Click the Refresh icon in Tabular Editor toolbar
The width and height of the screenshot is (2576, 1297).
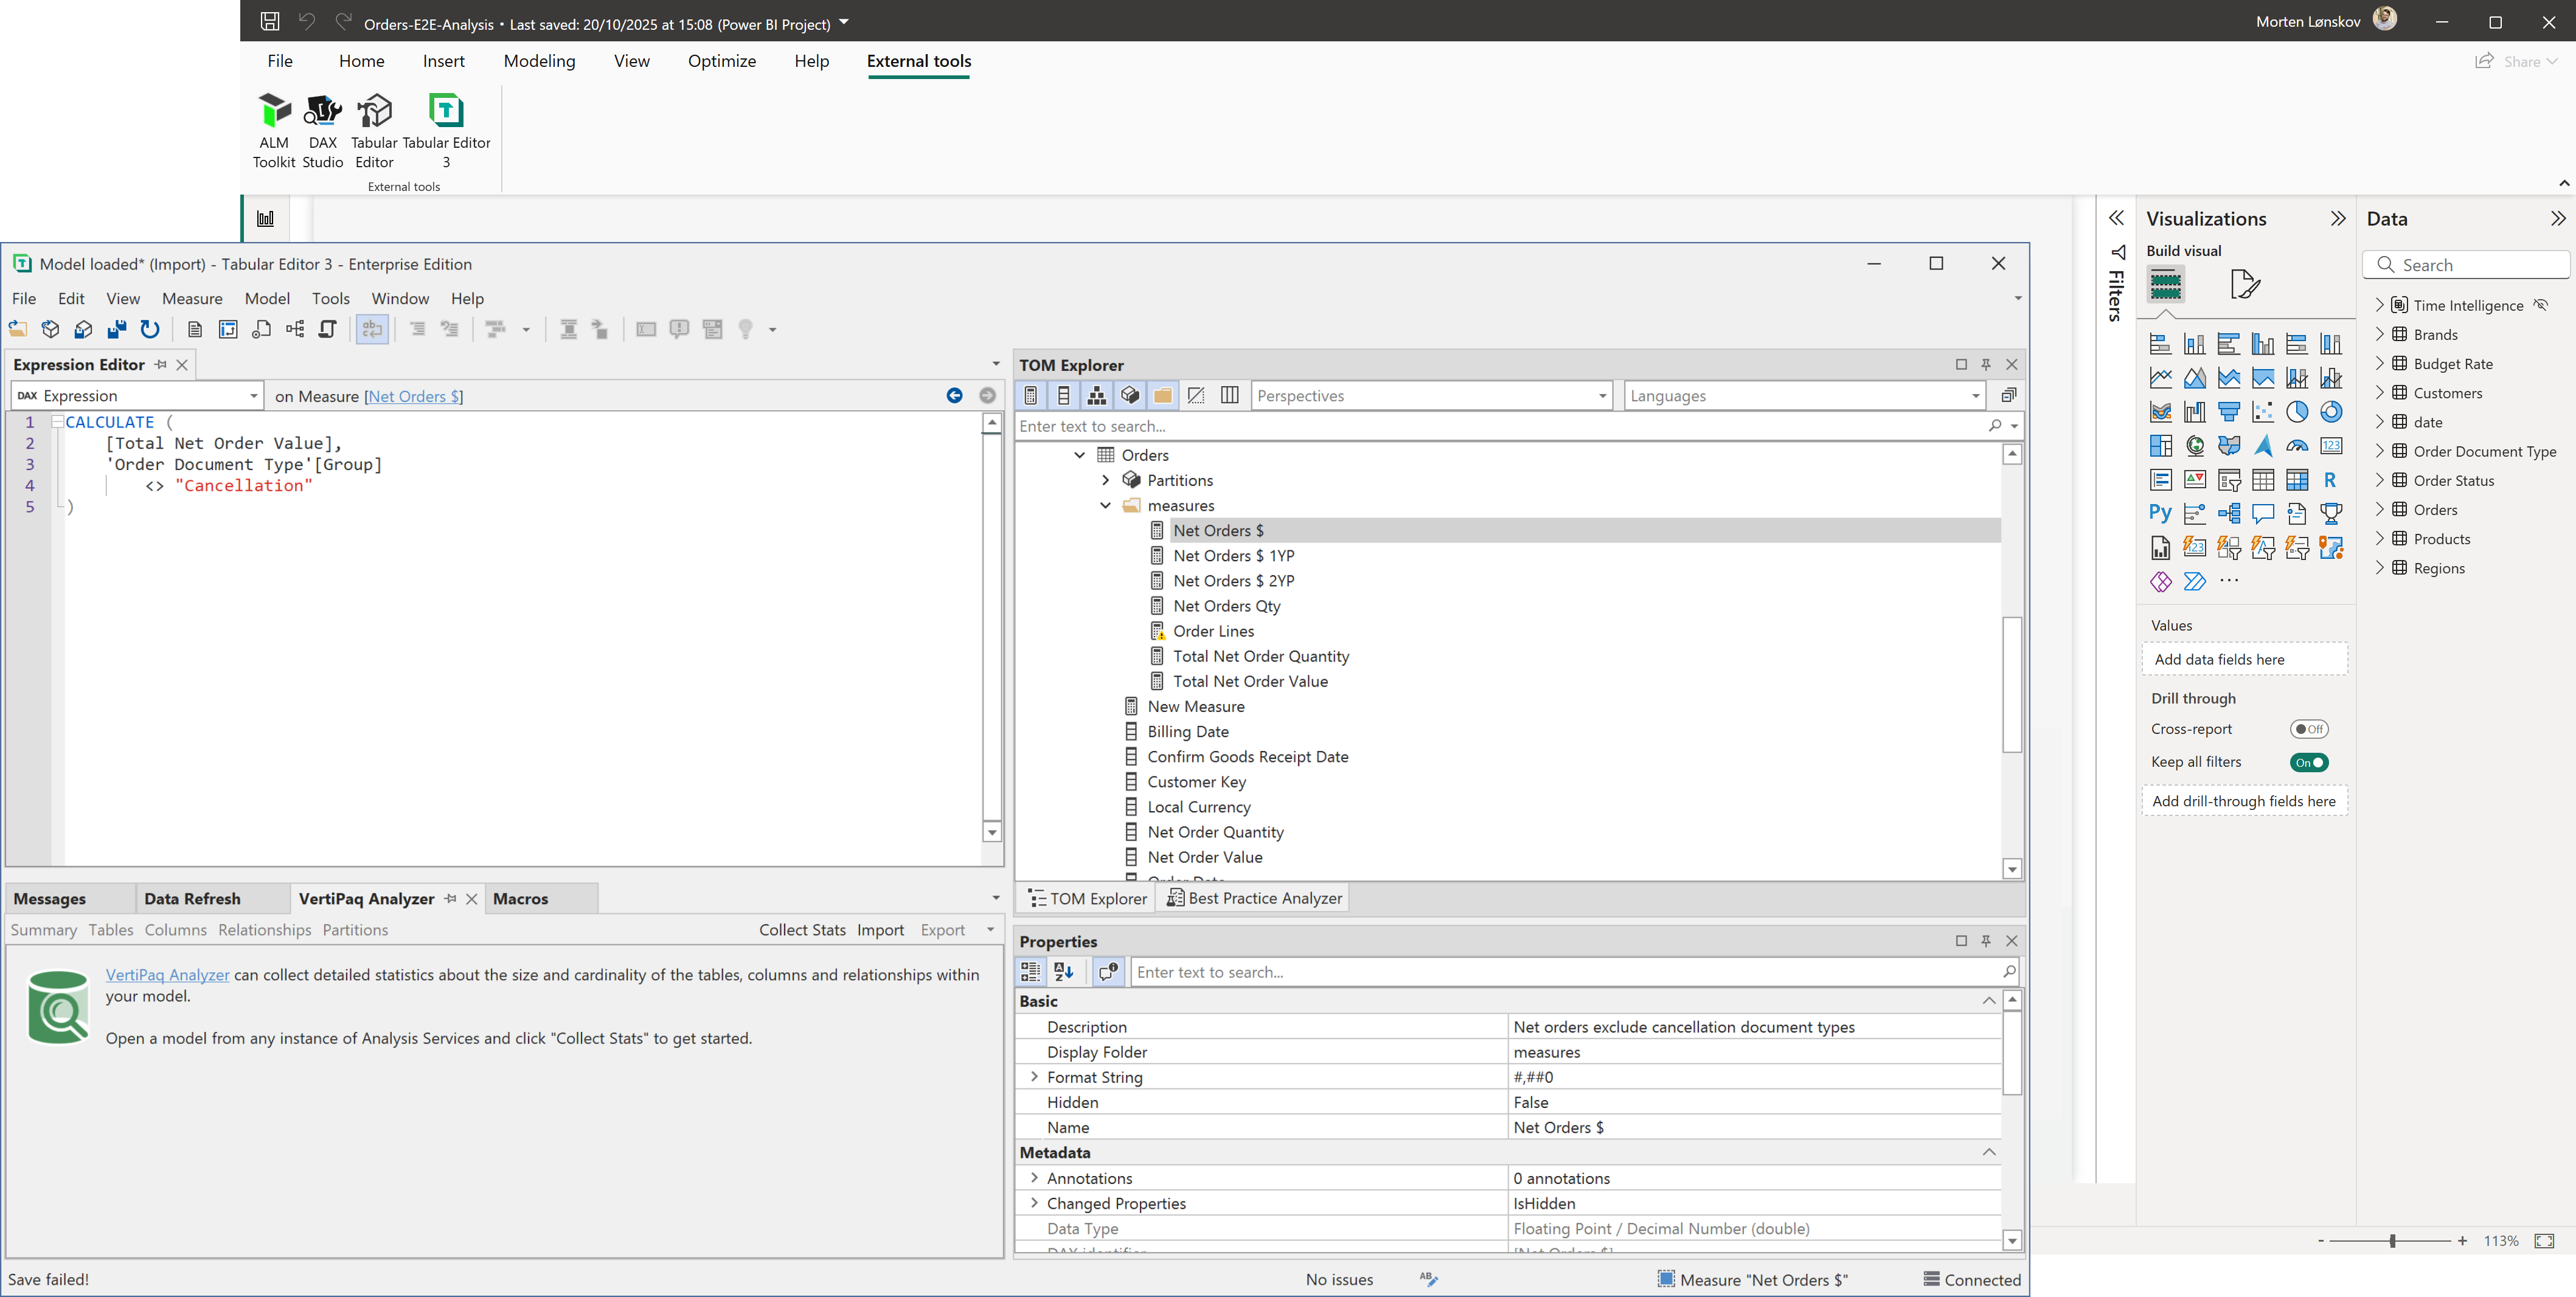pyautogui.click(x=149, y=329)
